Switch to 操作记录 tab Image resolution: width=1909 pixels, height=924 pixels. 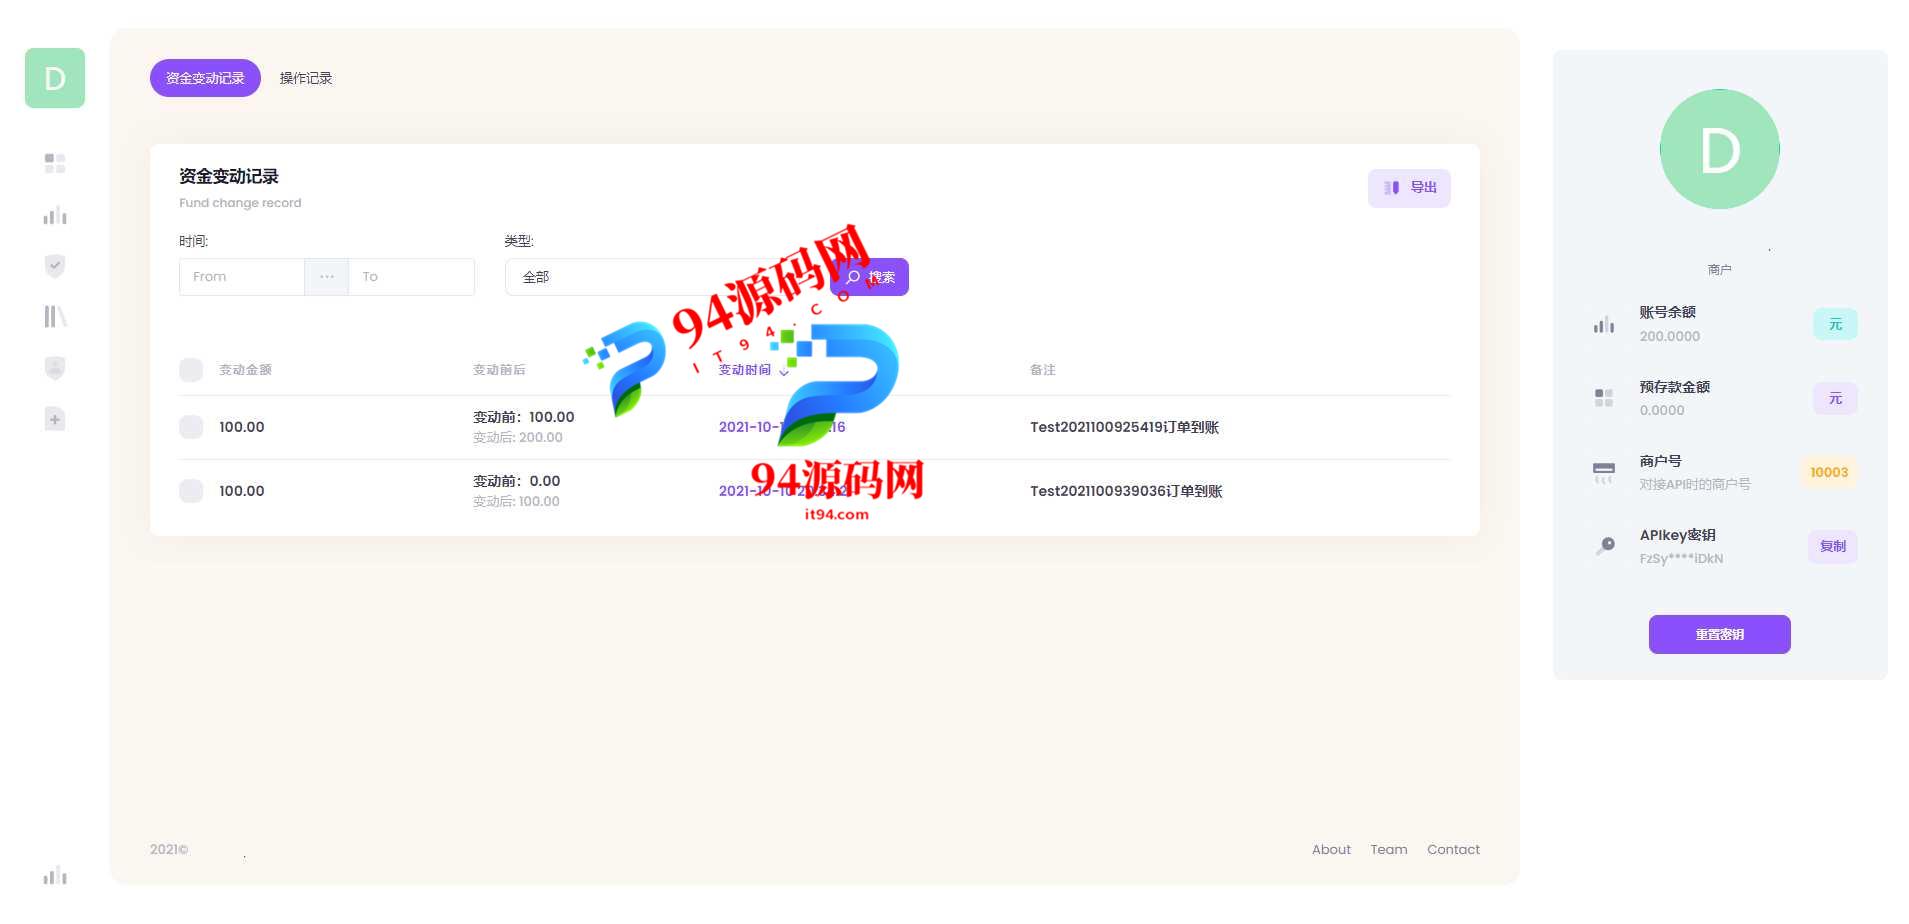click(x=306, y=78)
